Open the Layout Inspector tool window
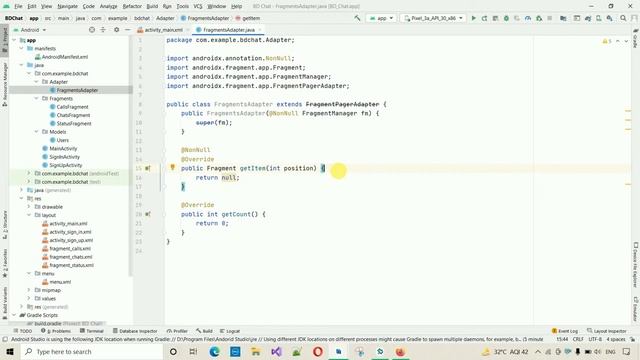Image resolution: width=640 pixels, height=360 pixels. [607, 331]
